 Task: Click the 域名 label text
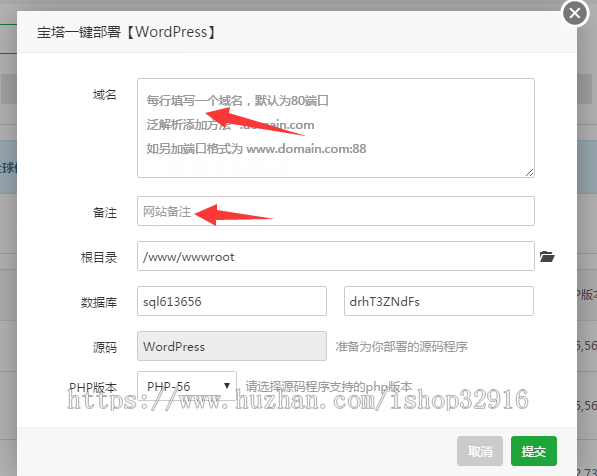[x=104, y=94]
